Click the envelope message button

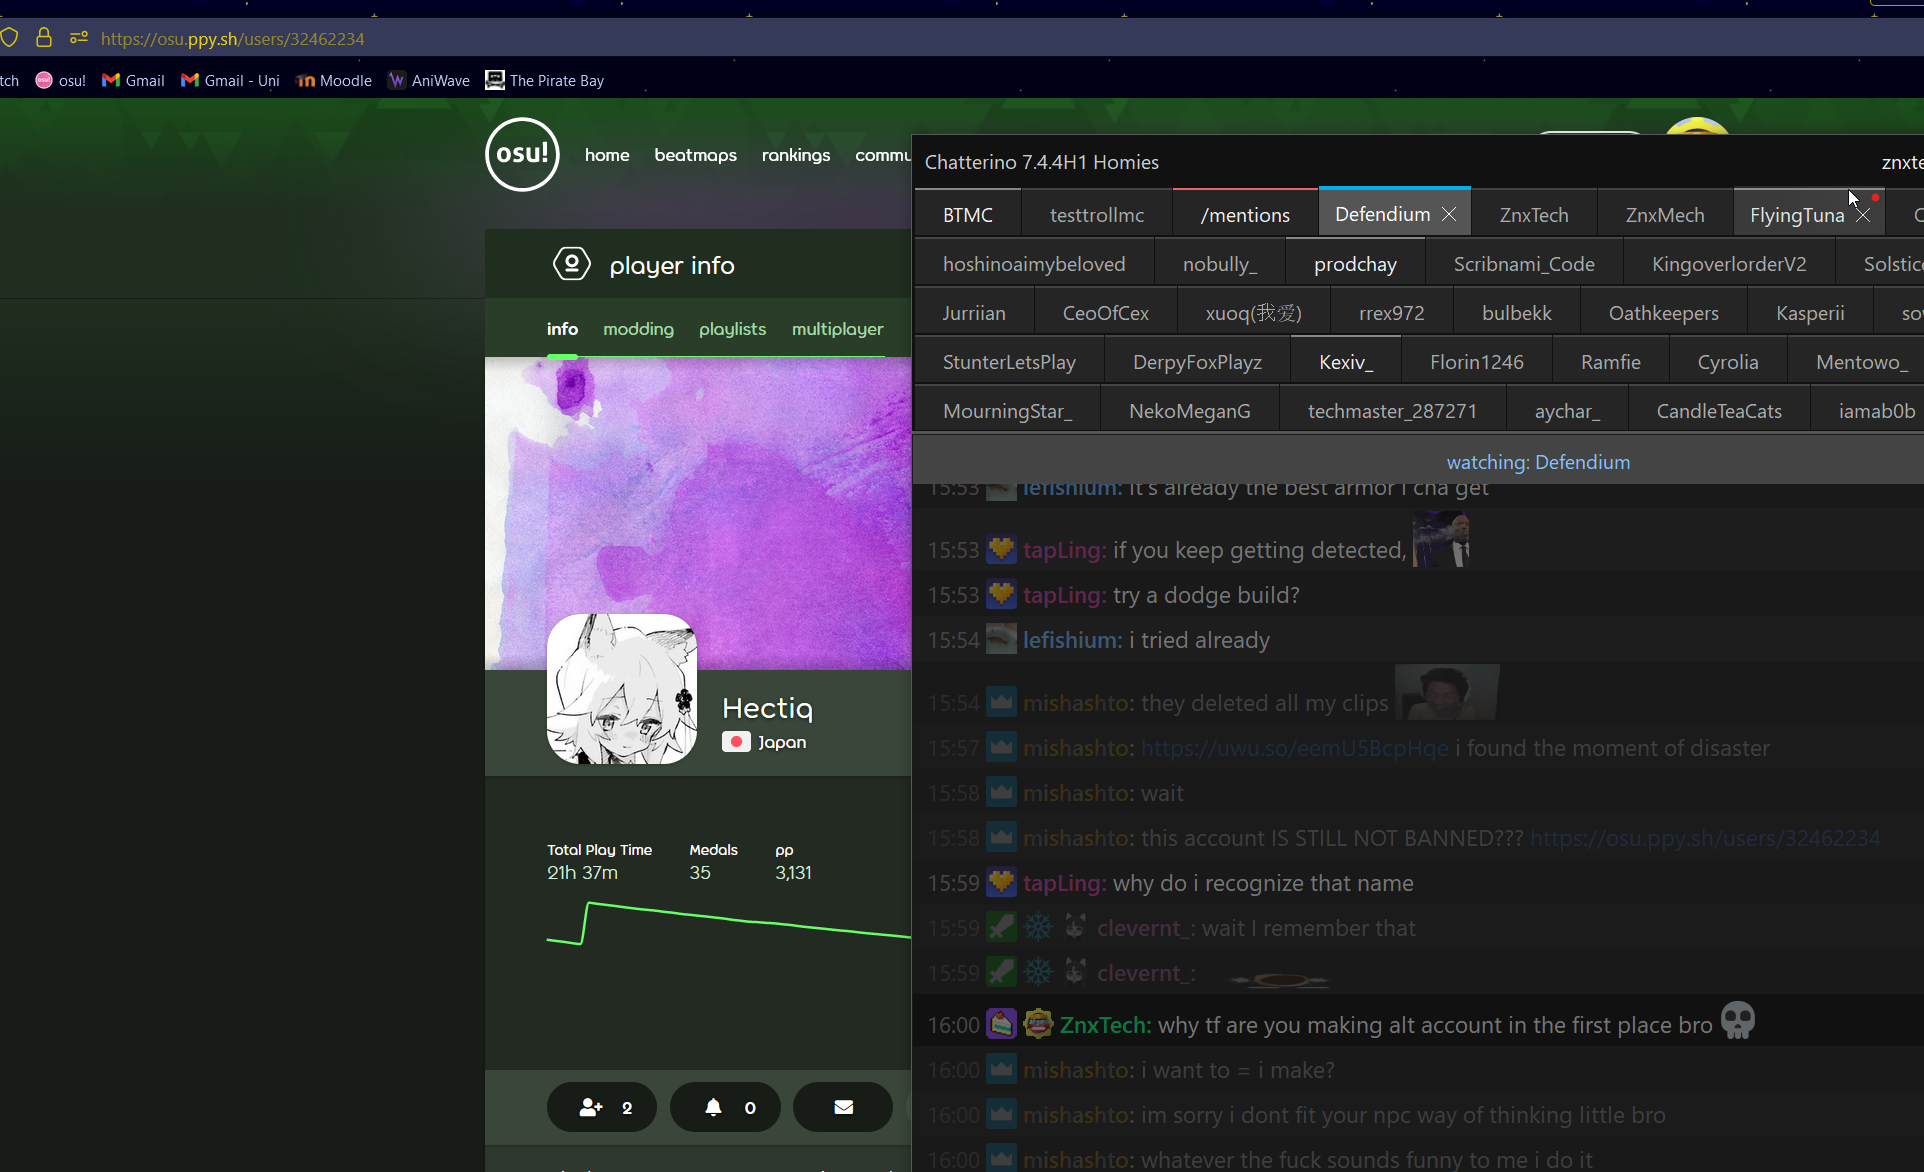pos(843,1107)
